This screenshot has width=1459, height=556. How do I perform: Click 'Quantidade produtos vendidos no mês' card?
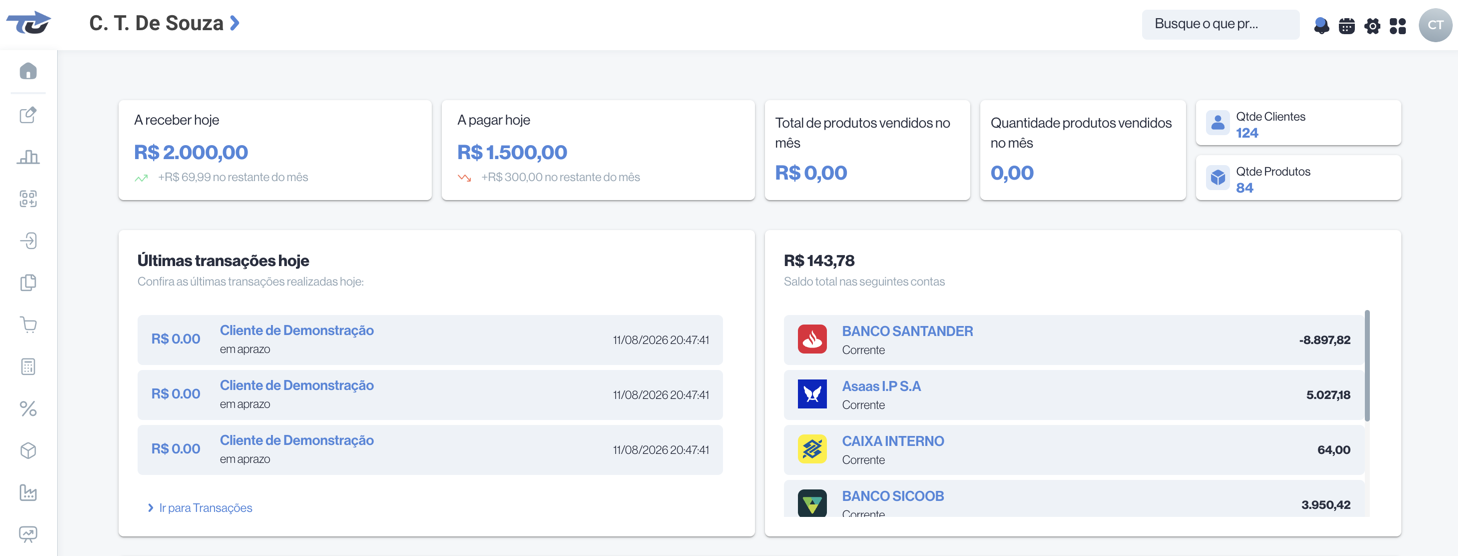click(x=1083, y=150)
